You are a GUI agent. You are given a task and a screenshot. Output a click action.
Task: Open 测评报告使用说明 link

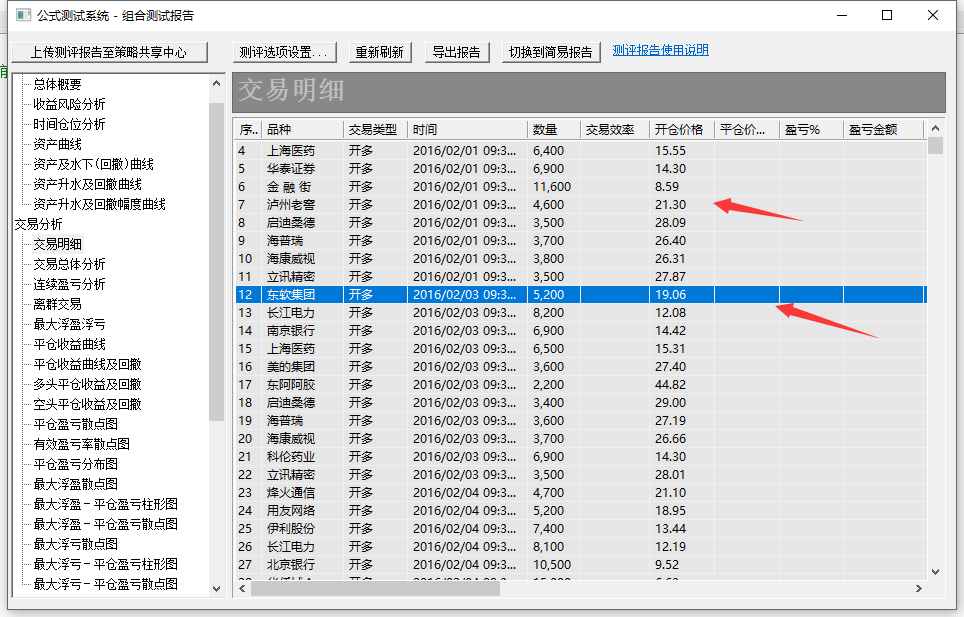[x=660, y=50]
